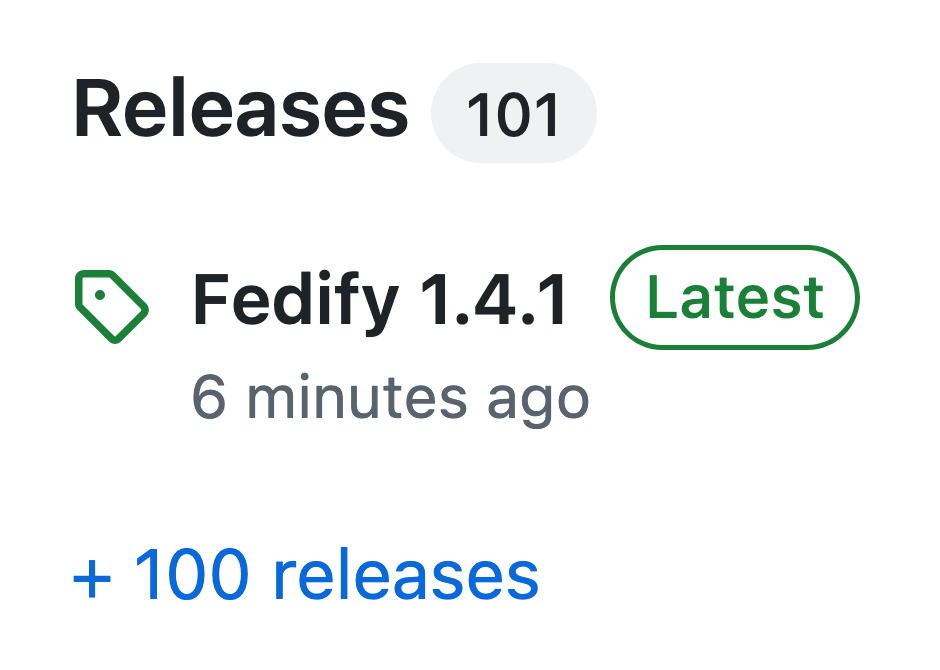Click the number 100 in the blue link

pyautogui.click(x=192, y=577)
